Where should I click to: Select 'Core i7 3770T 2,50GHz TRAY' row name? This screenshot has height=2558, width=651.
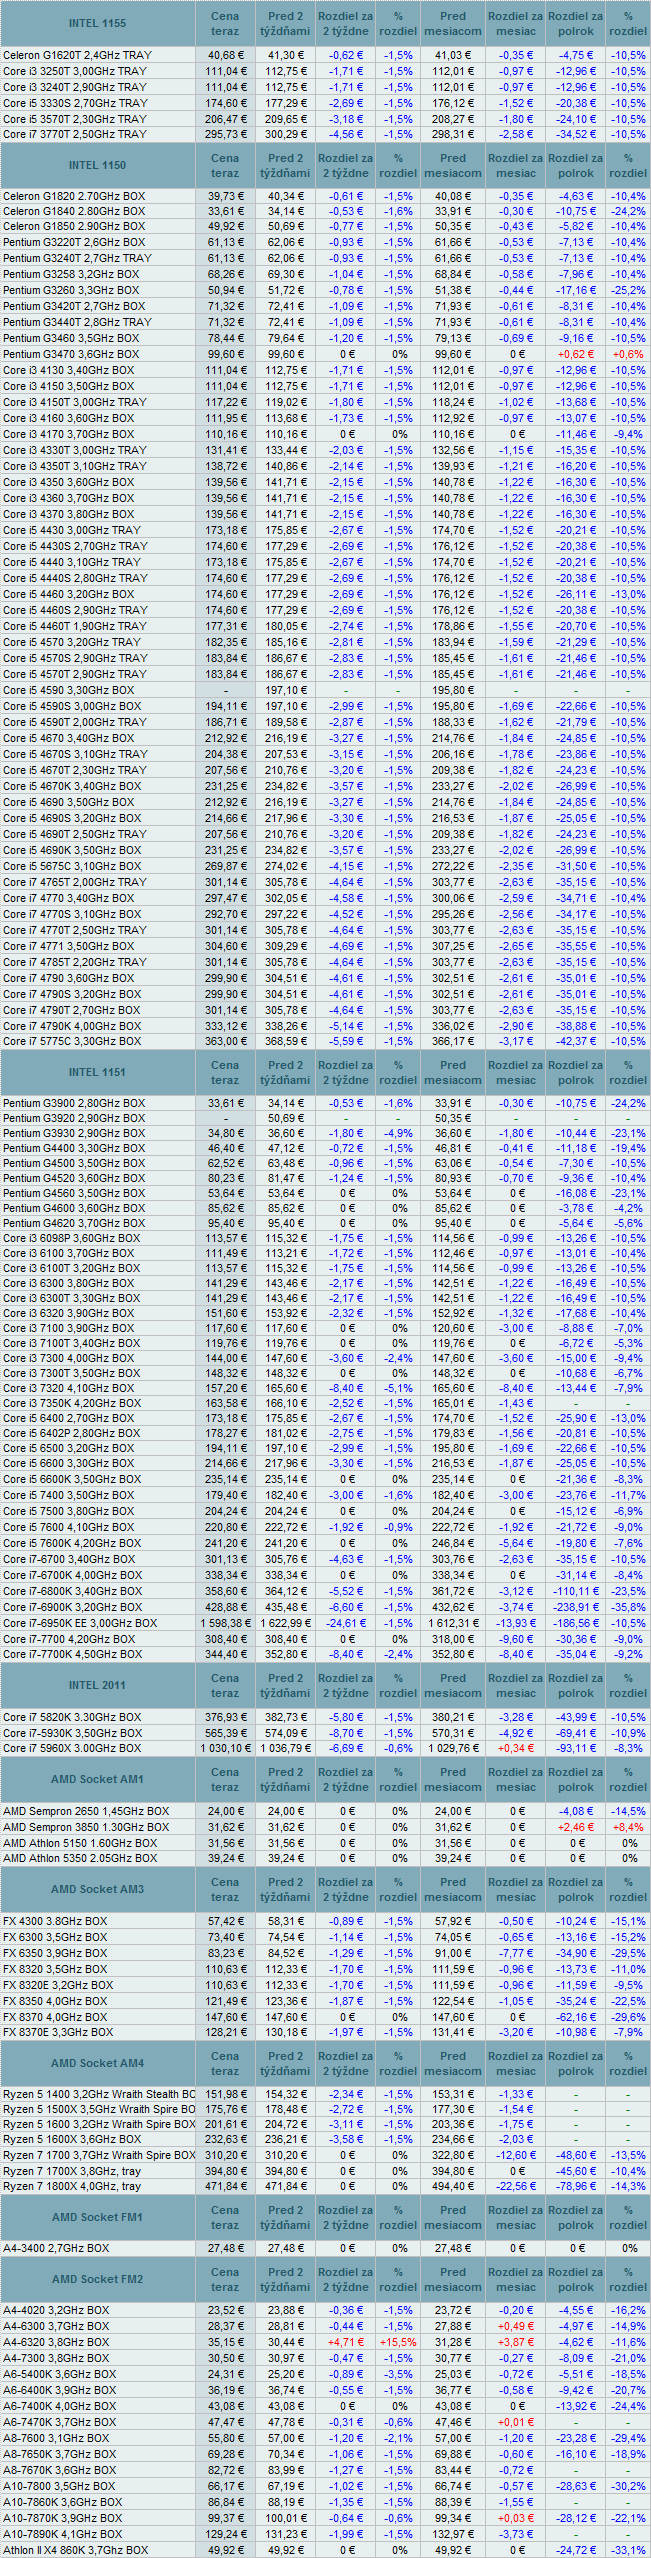tap(74, 134)
